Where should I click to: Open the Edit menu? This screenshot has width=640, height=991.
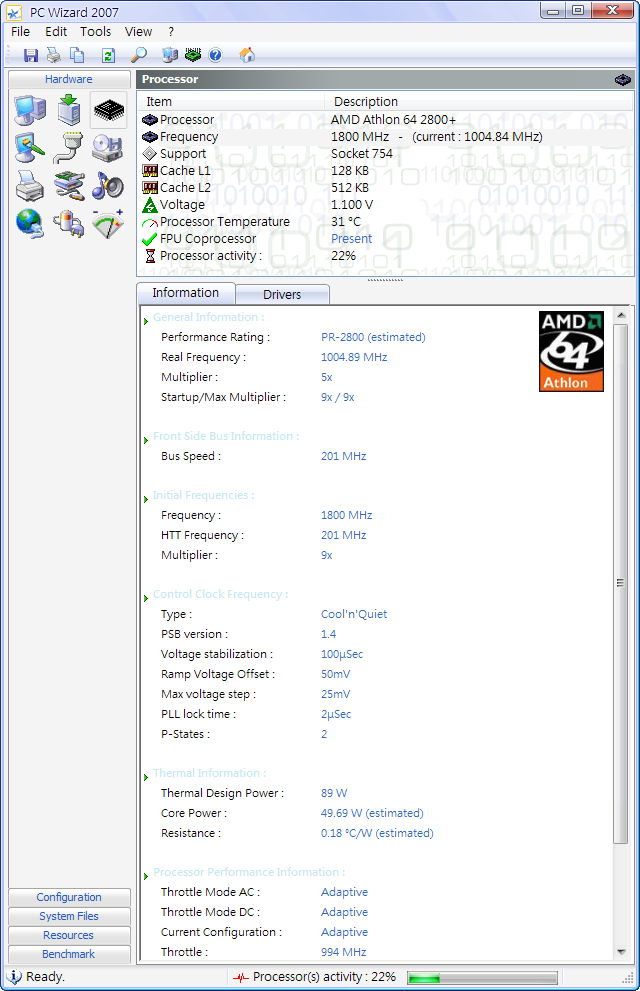tap(56, 32)
